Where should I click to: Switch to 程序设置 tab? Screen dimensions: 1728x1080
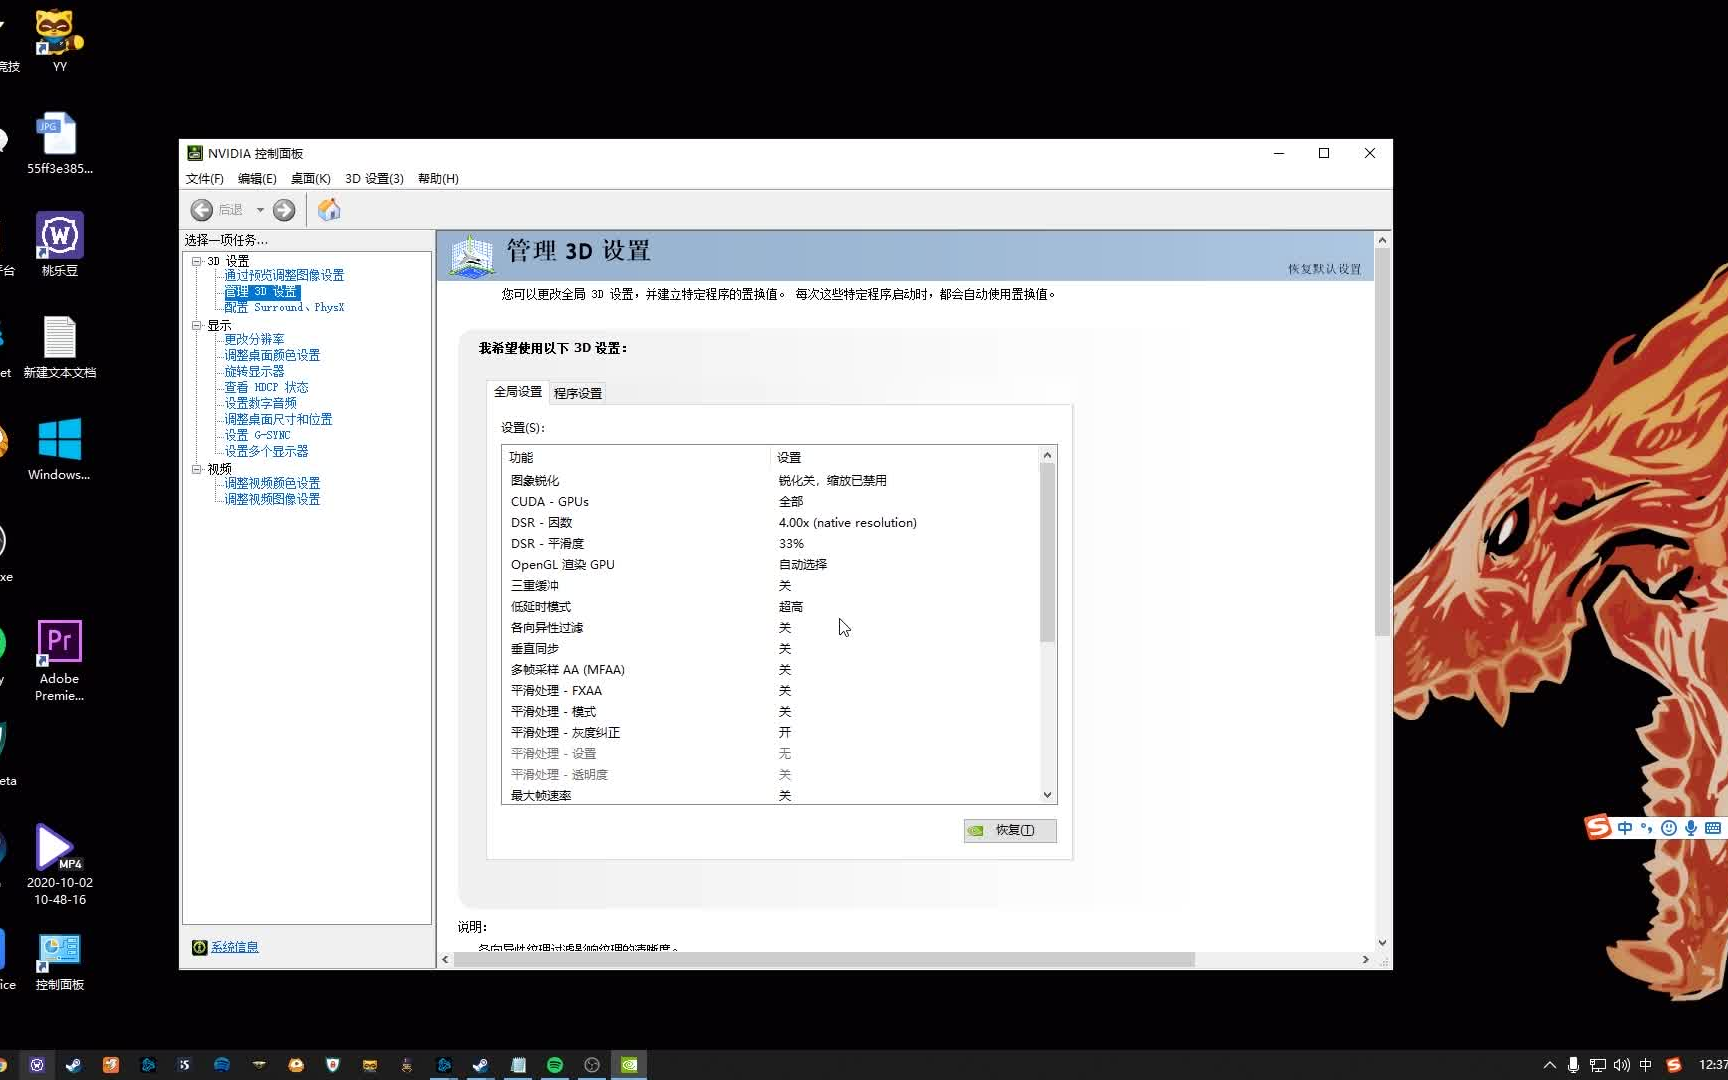point(578,393)
